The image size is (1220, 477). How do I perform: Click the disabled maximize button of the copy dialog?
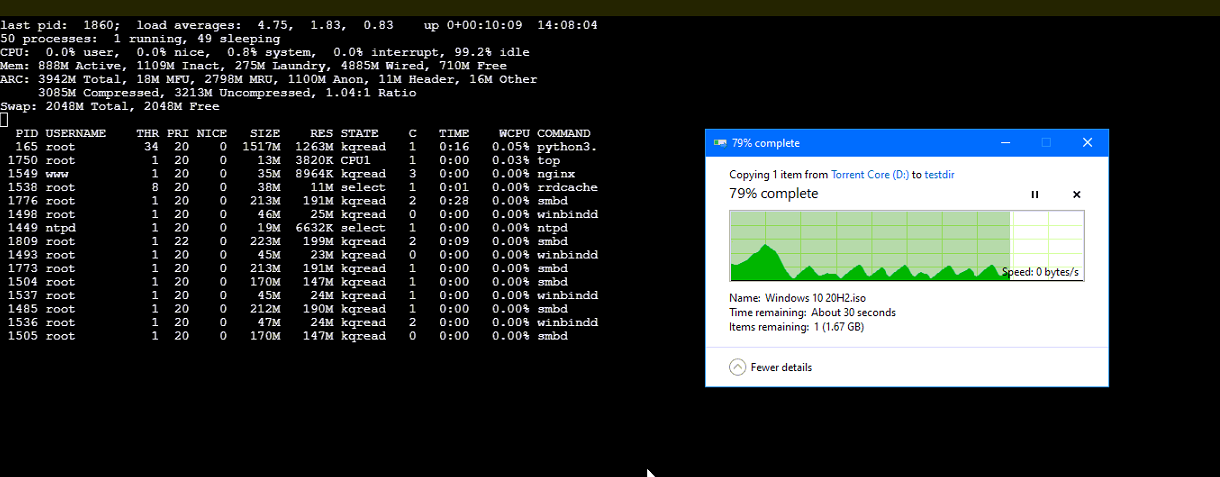pyautogui.click(x=1046, y=143)
